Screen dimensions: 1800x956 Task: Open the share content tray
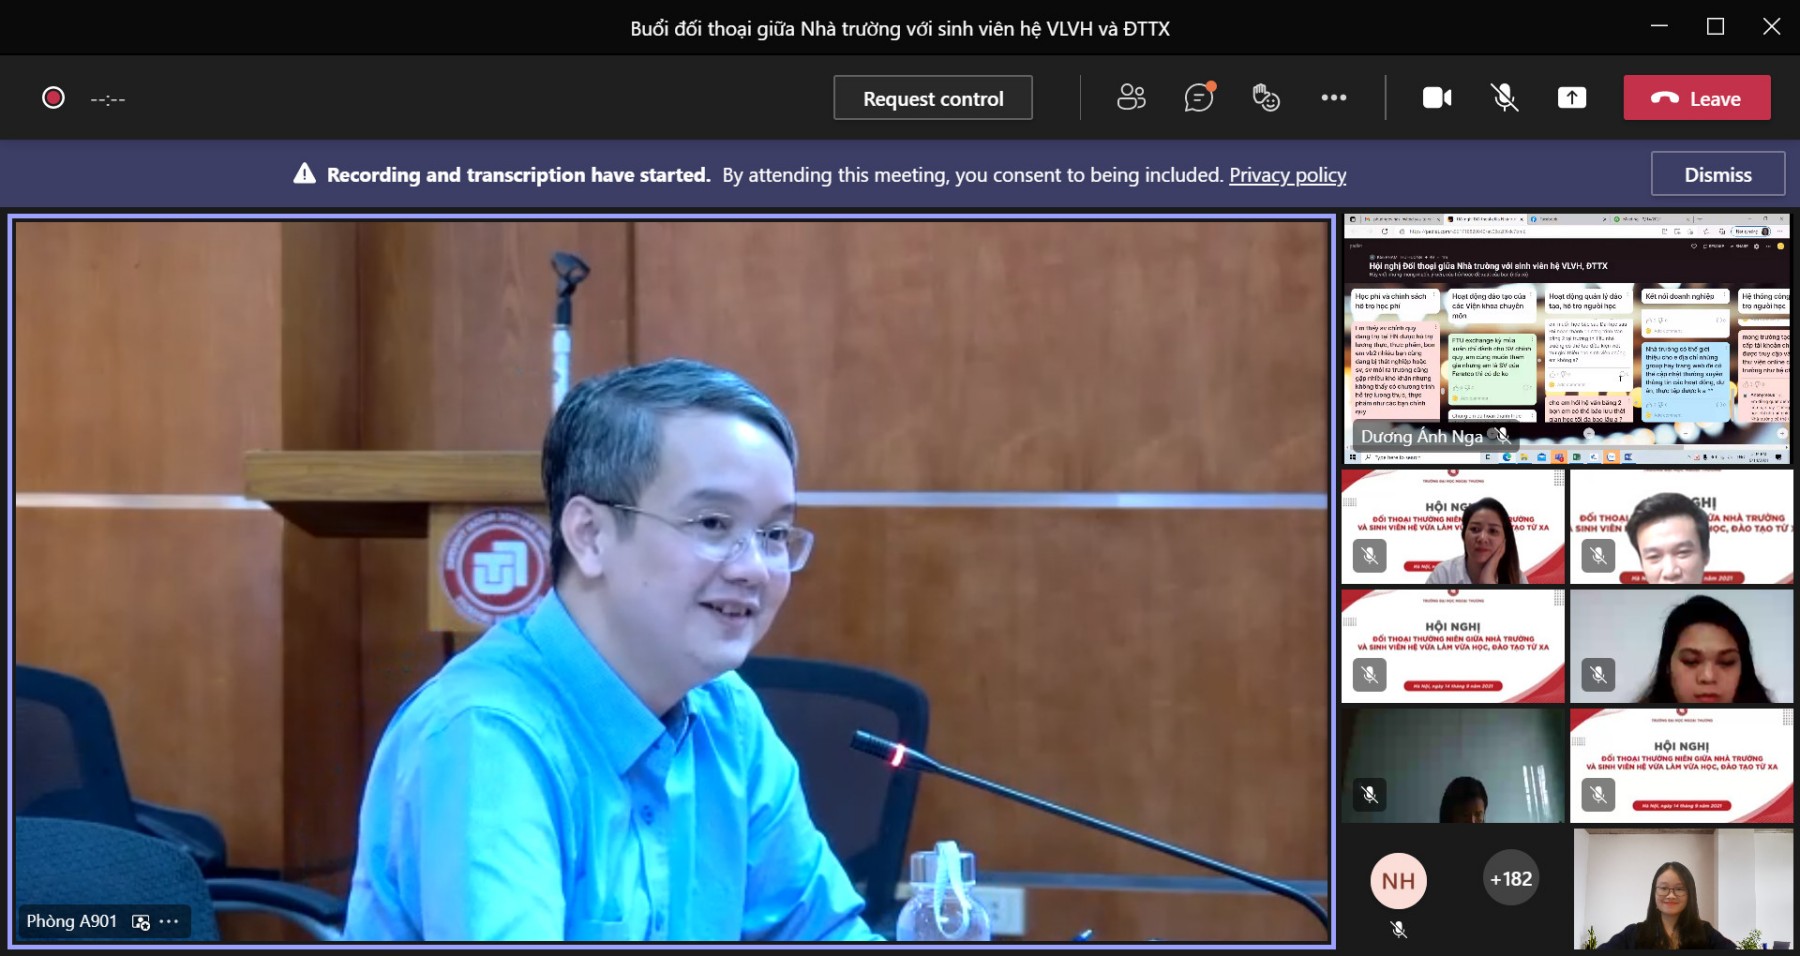1571,98
